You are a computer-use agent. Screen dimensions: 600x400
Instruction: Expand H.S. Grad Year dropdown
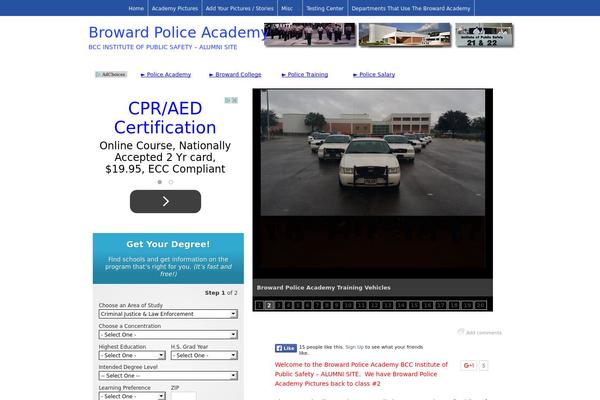pos(204,355)
